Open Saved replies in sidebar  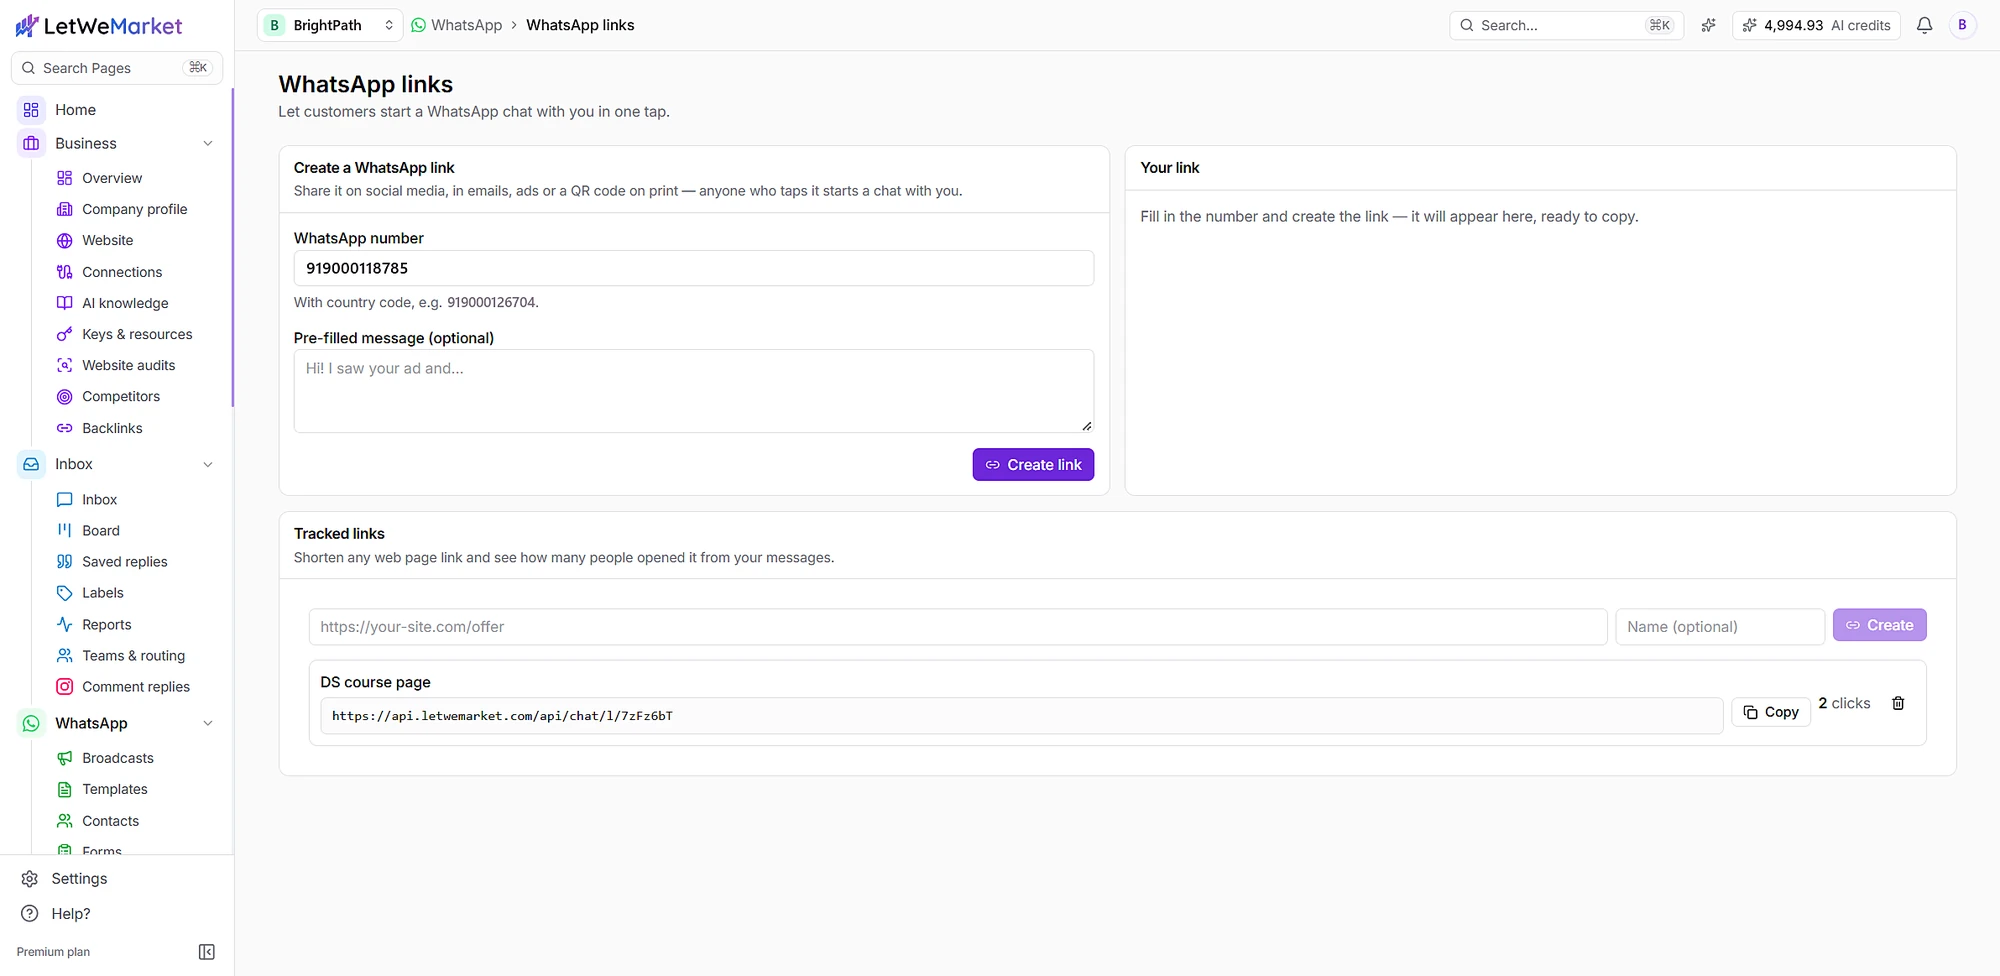pyautogui.click(x=125, y=562)
